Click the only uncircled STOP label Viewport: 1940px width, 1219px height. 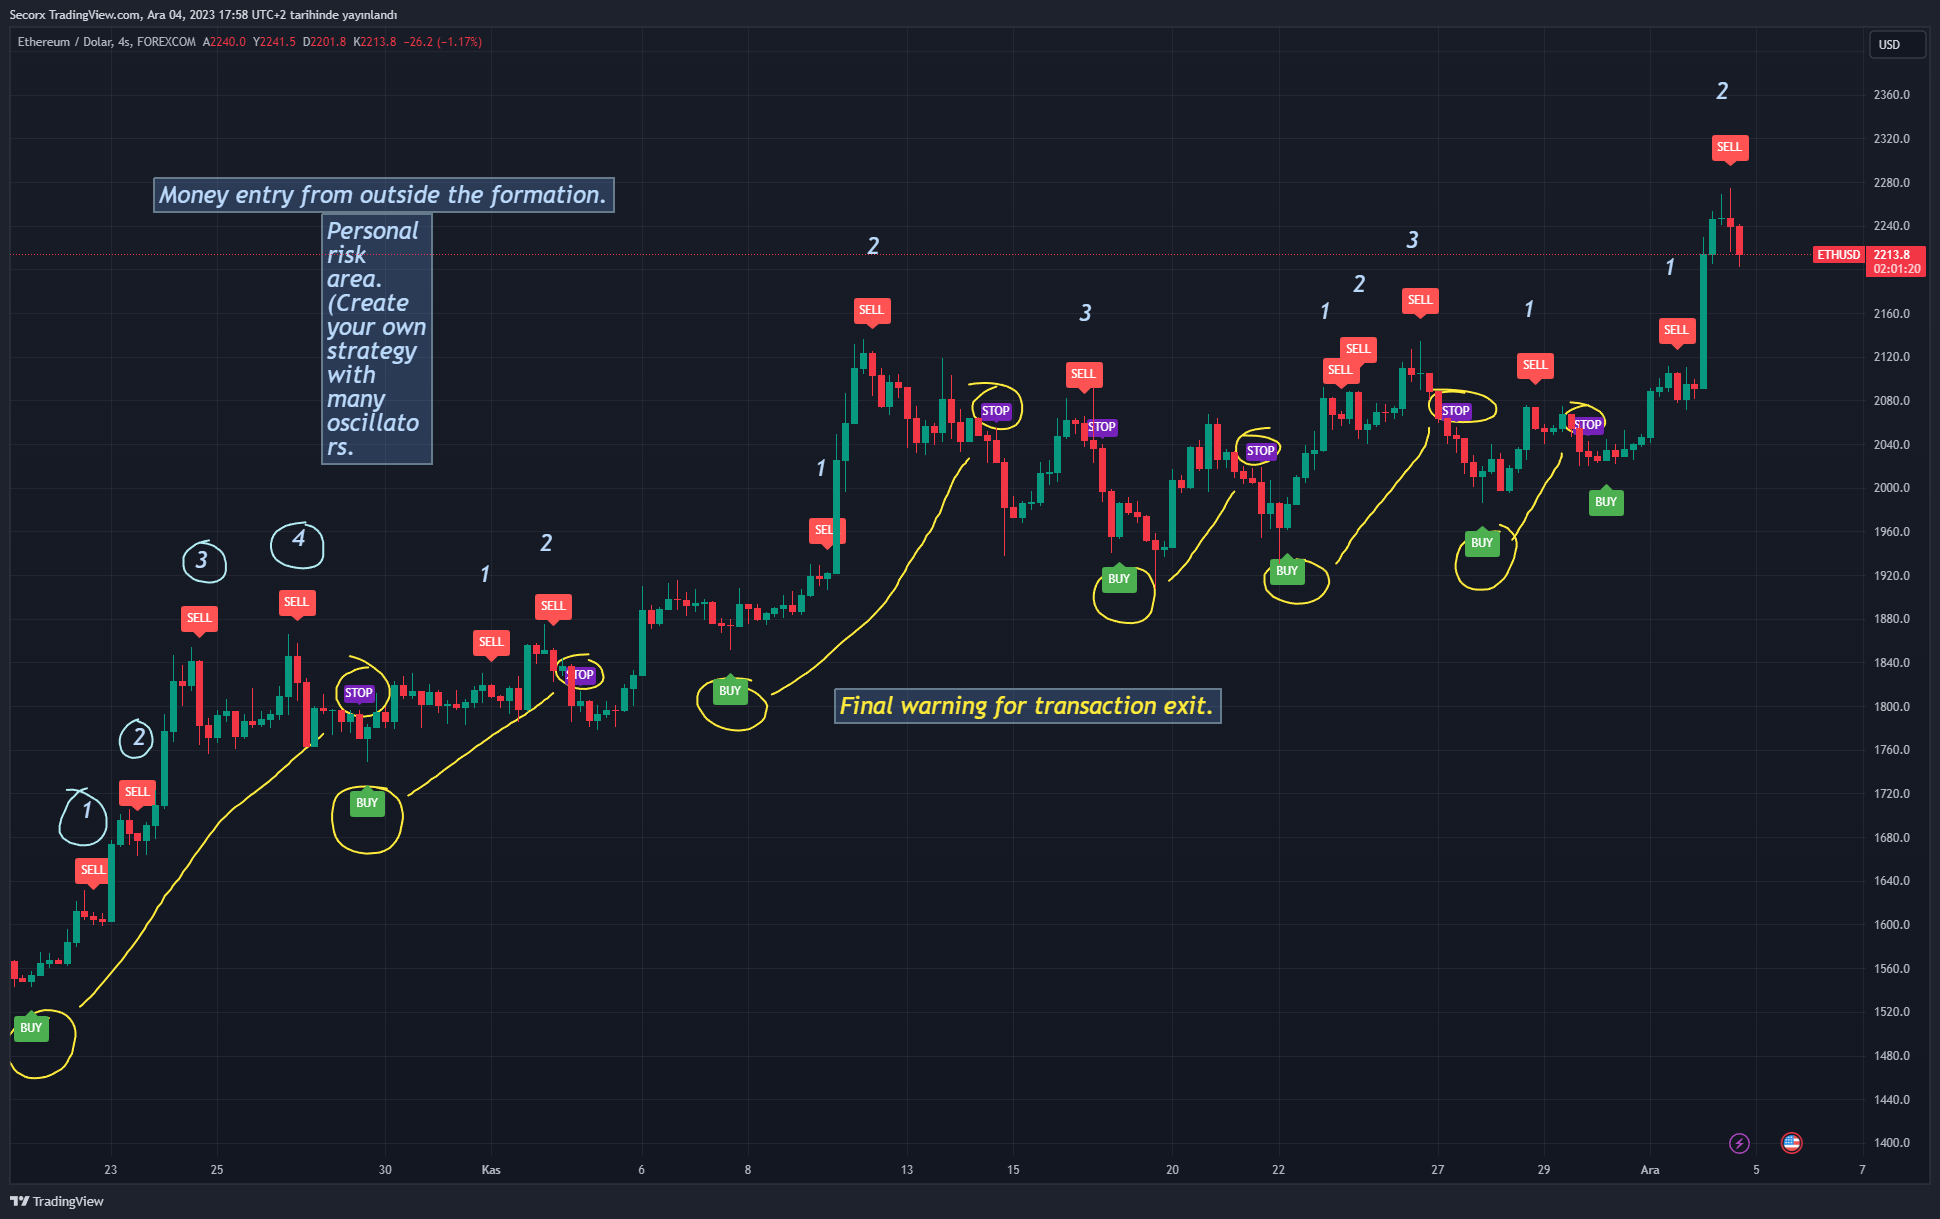click(1102, 427)
